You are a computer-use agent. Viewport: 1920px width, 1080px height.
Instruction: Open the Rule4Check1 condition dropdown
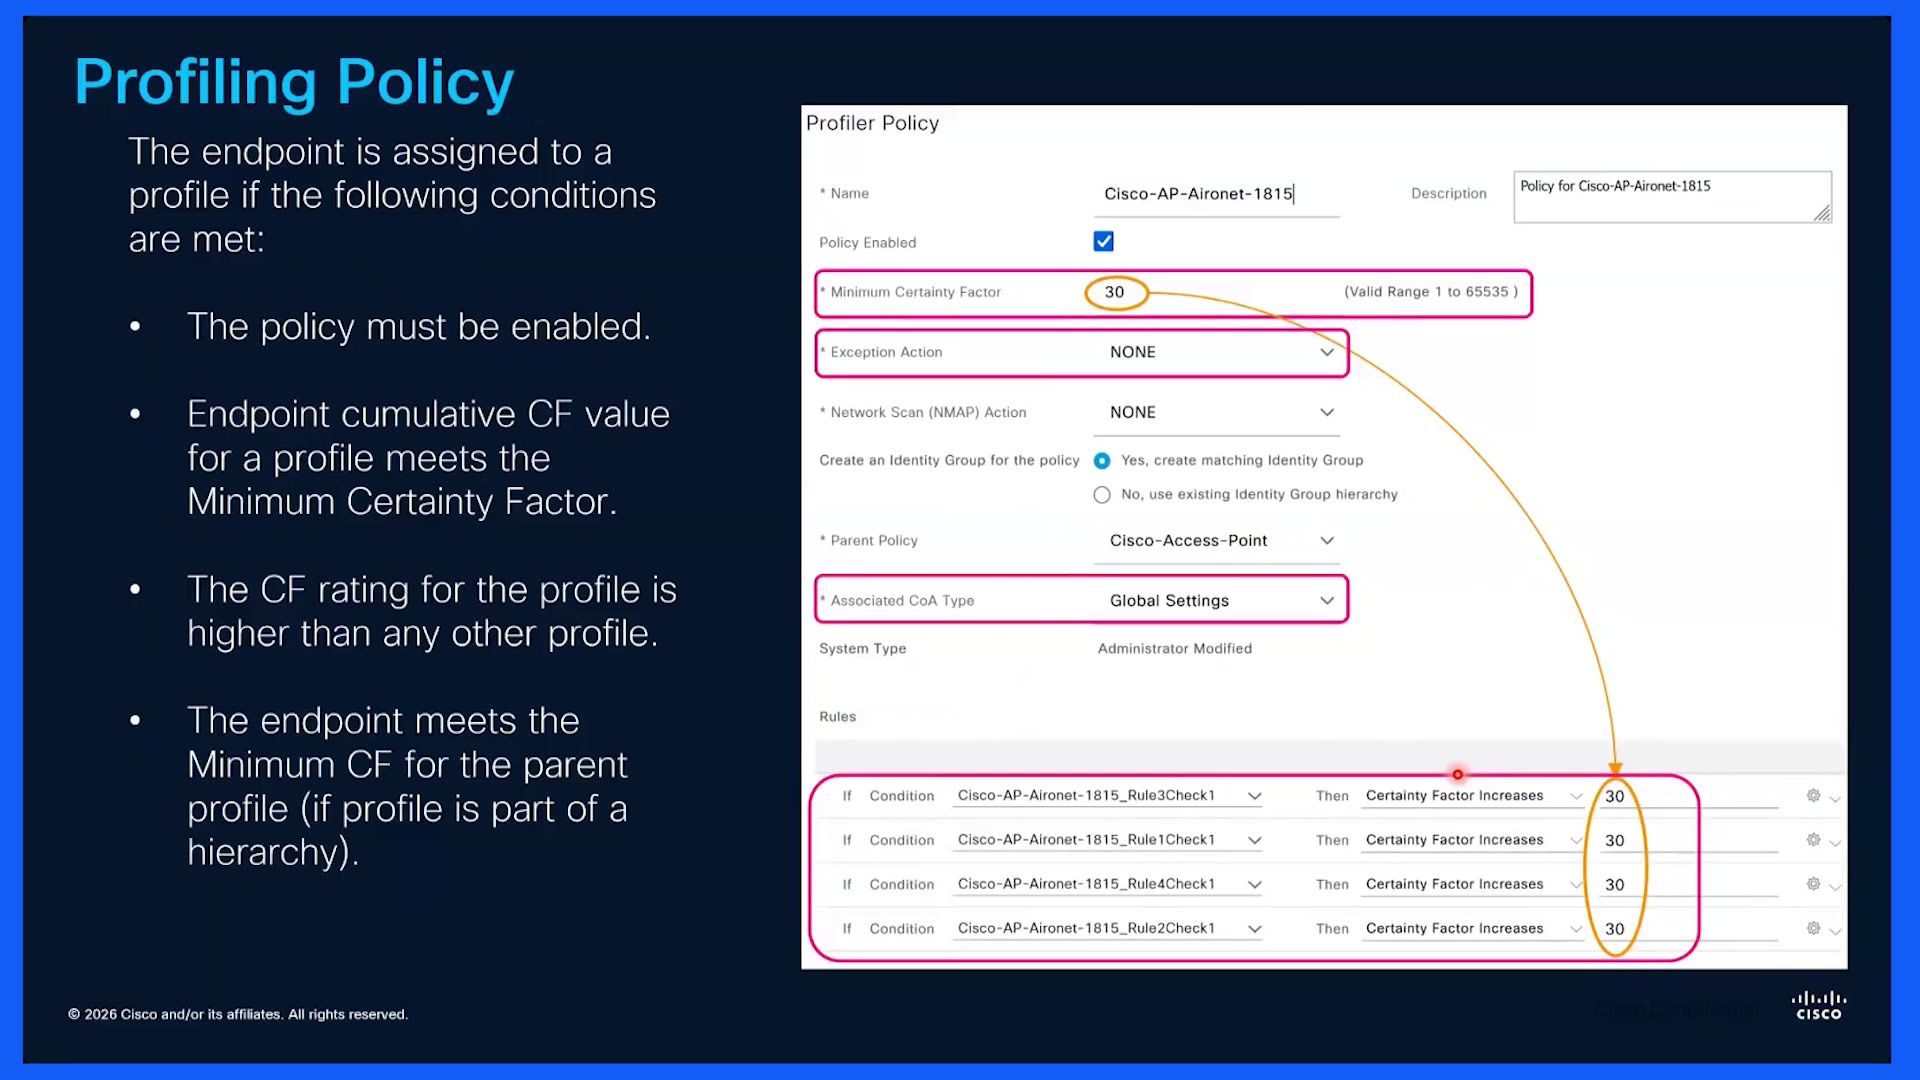click(x=1108, y=884)
